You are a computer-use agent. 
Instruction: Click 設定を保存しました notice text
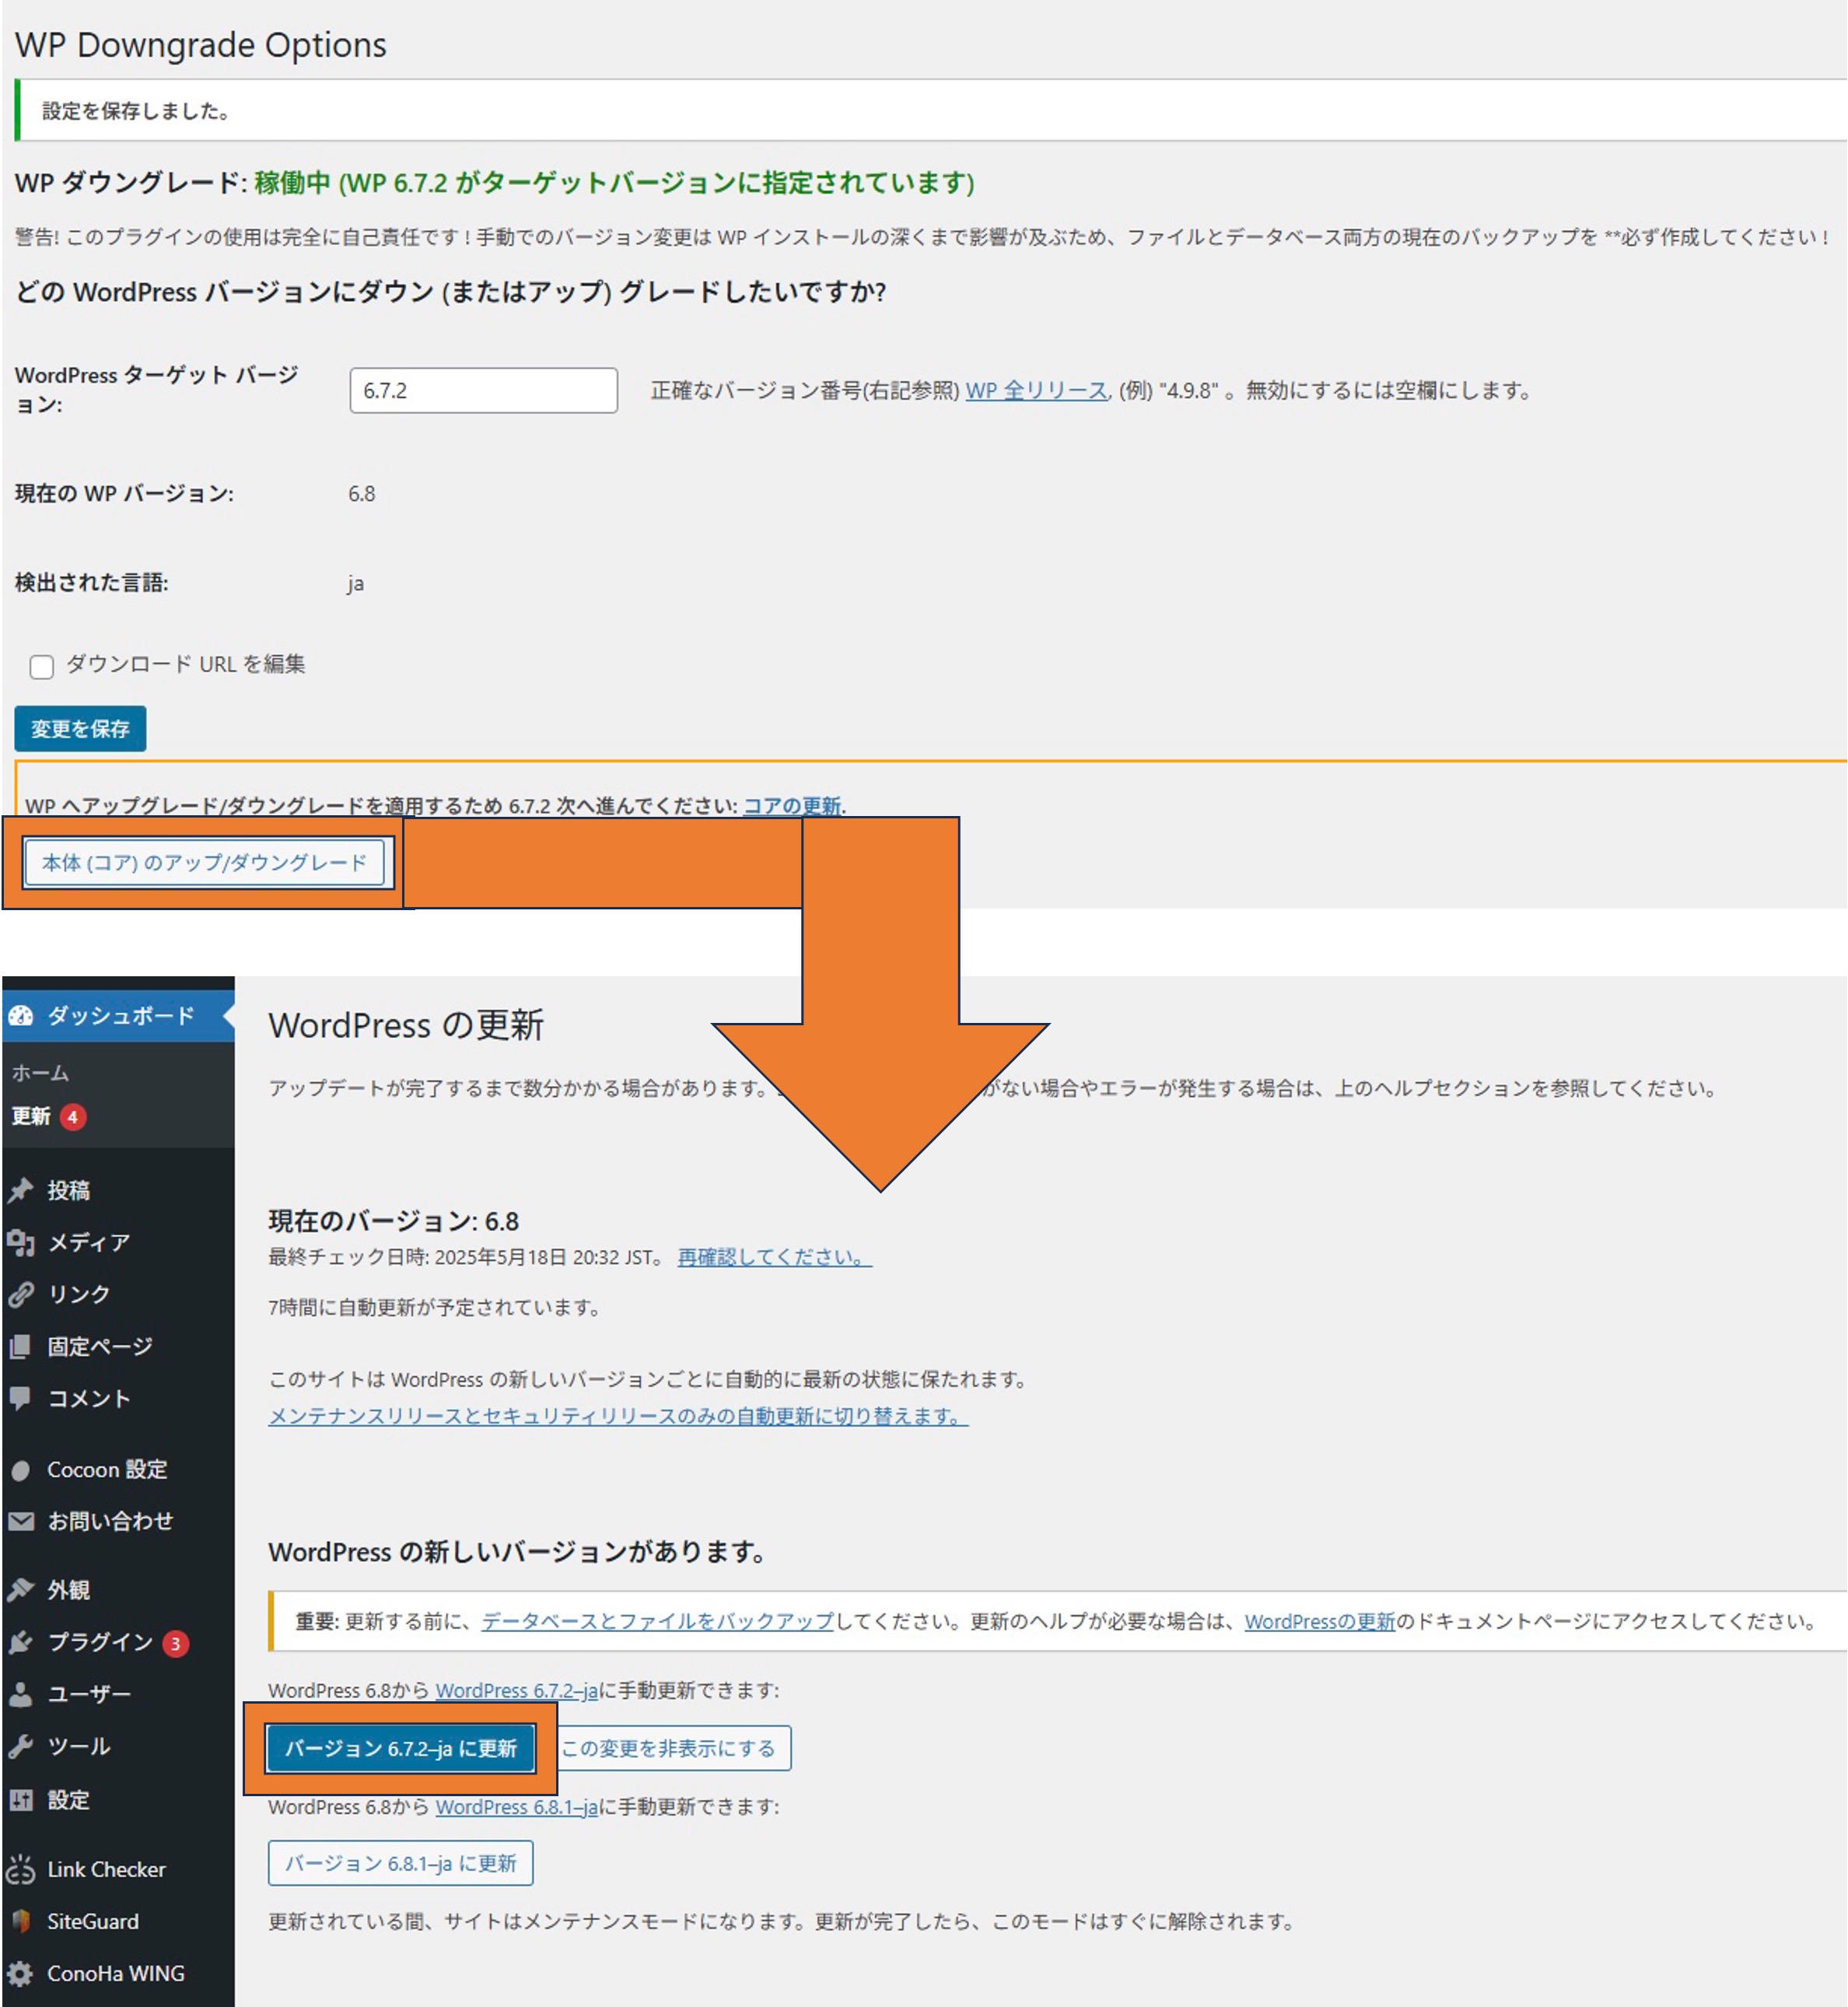coord(137,111)
